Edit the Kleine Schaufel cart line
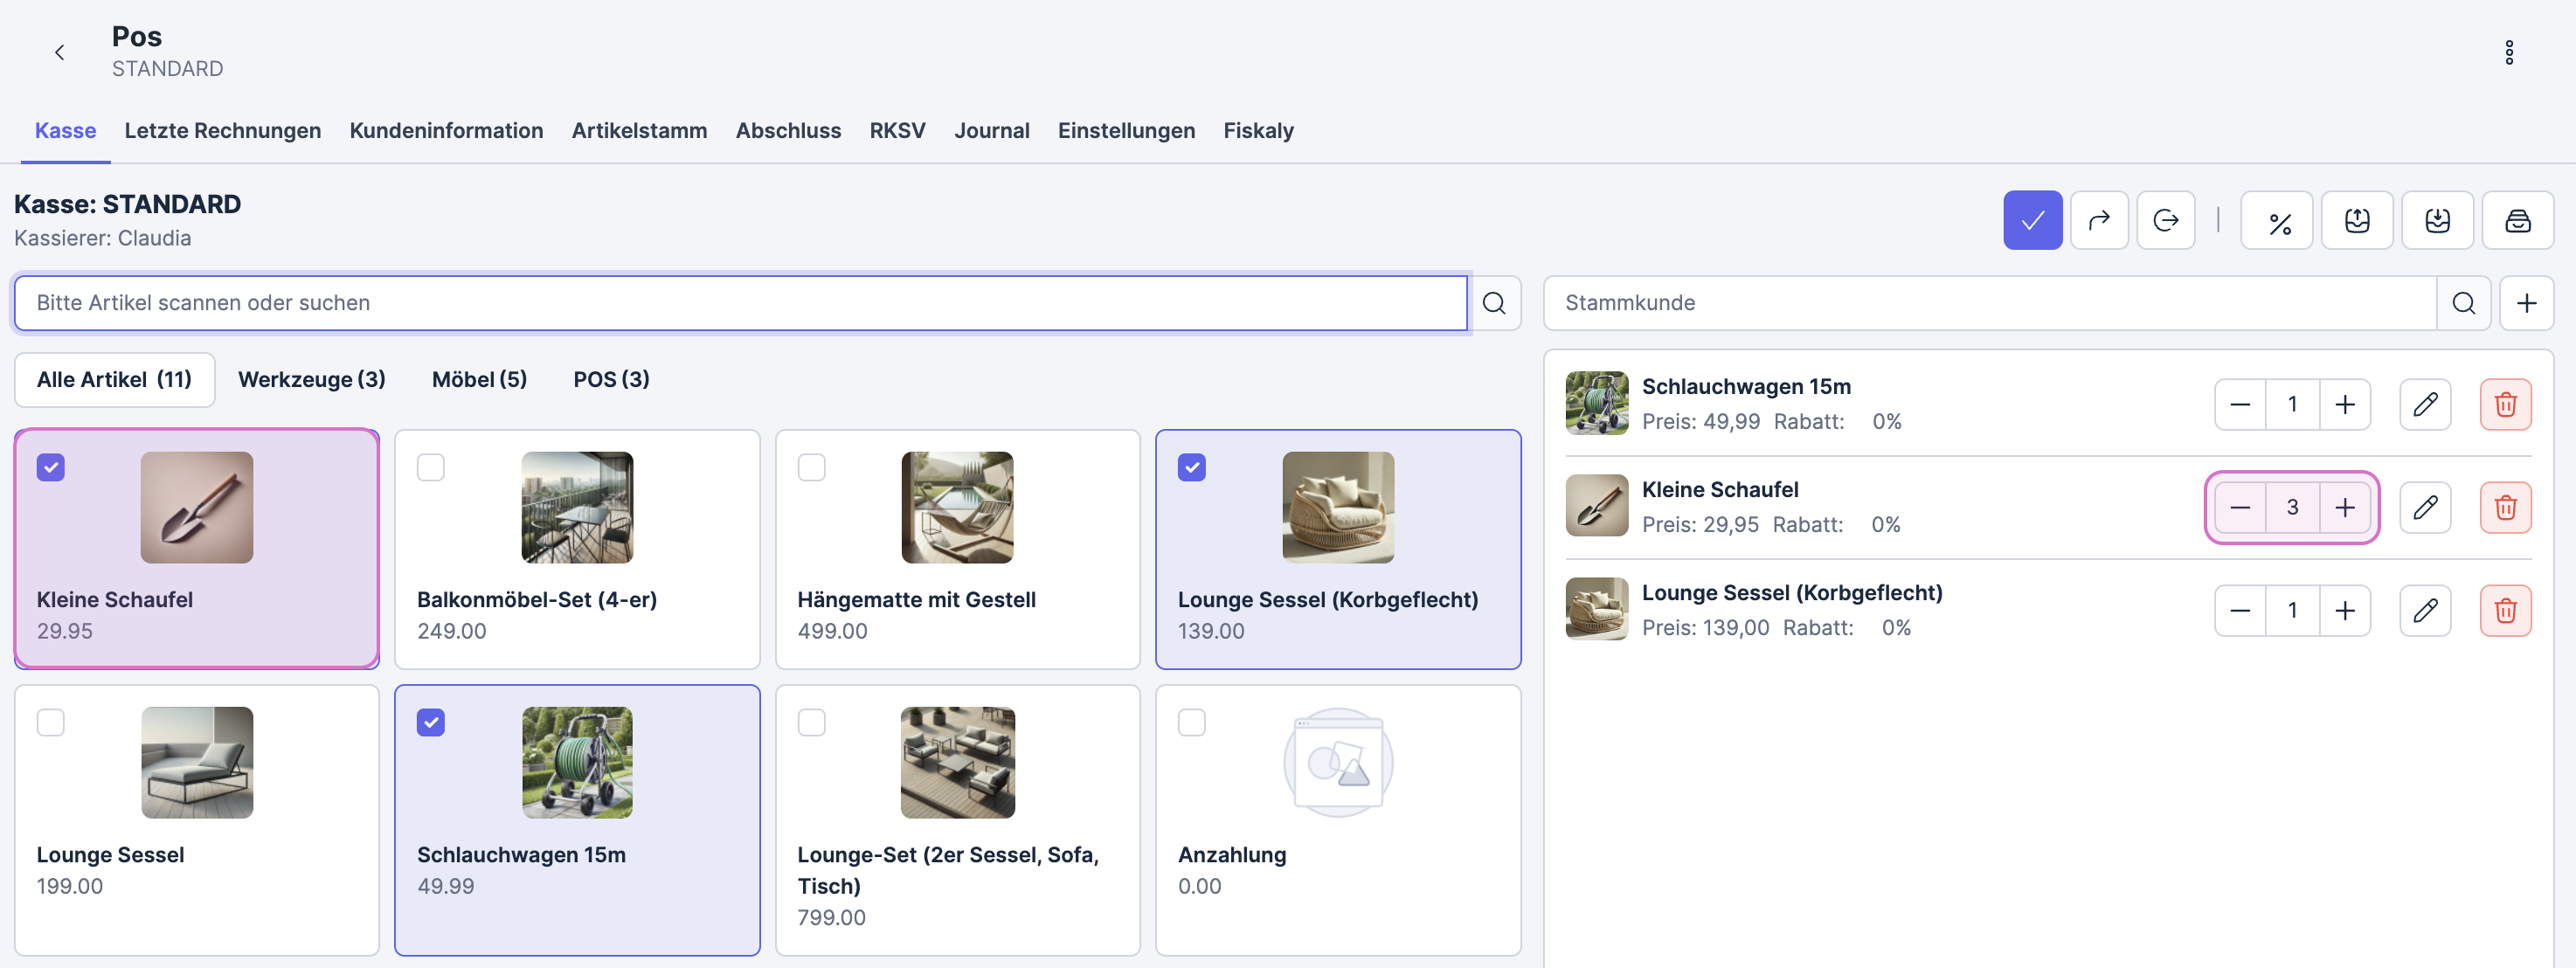The height and width of the screenshot is (968, 2576). [x=2424, y=507]
